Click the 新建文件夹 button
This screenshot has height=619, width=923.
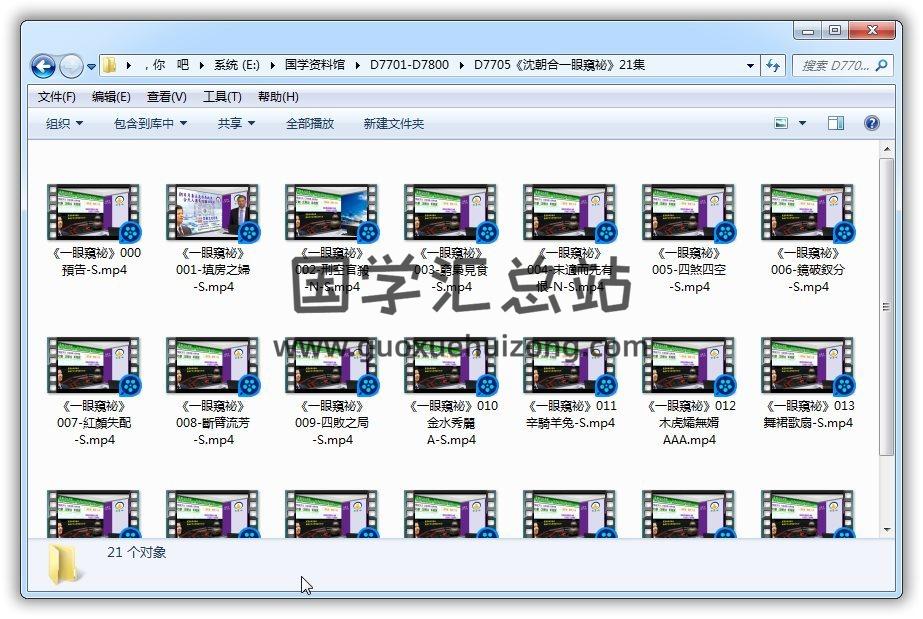click(x=394, y=124)
